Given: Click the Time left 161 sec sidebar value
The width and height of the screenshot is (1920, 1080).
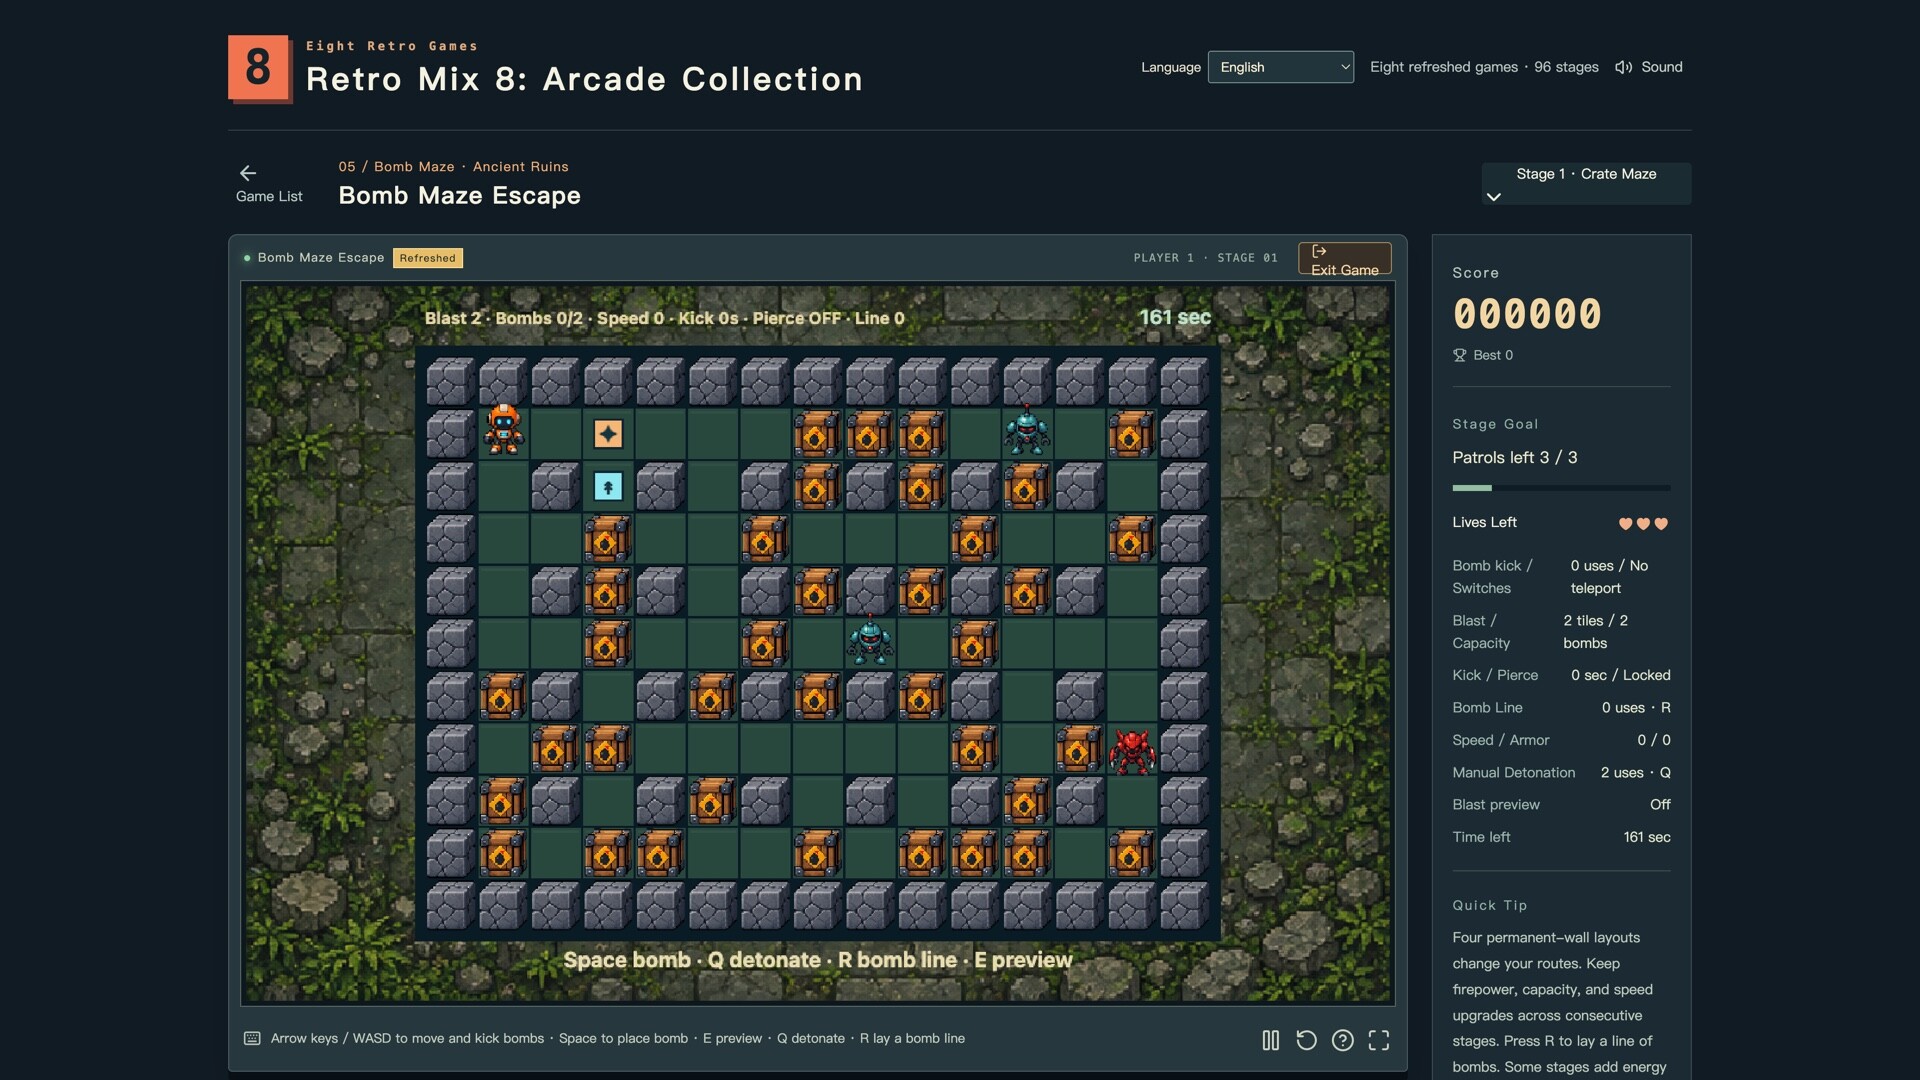Looking at the screenshot, I should 1647,838.
